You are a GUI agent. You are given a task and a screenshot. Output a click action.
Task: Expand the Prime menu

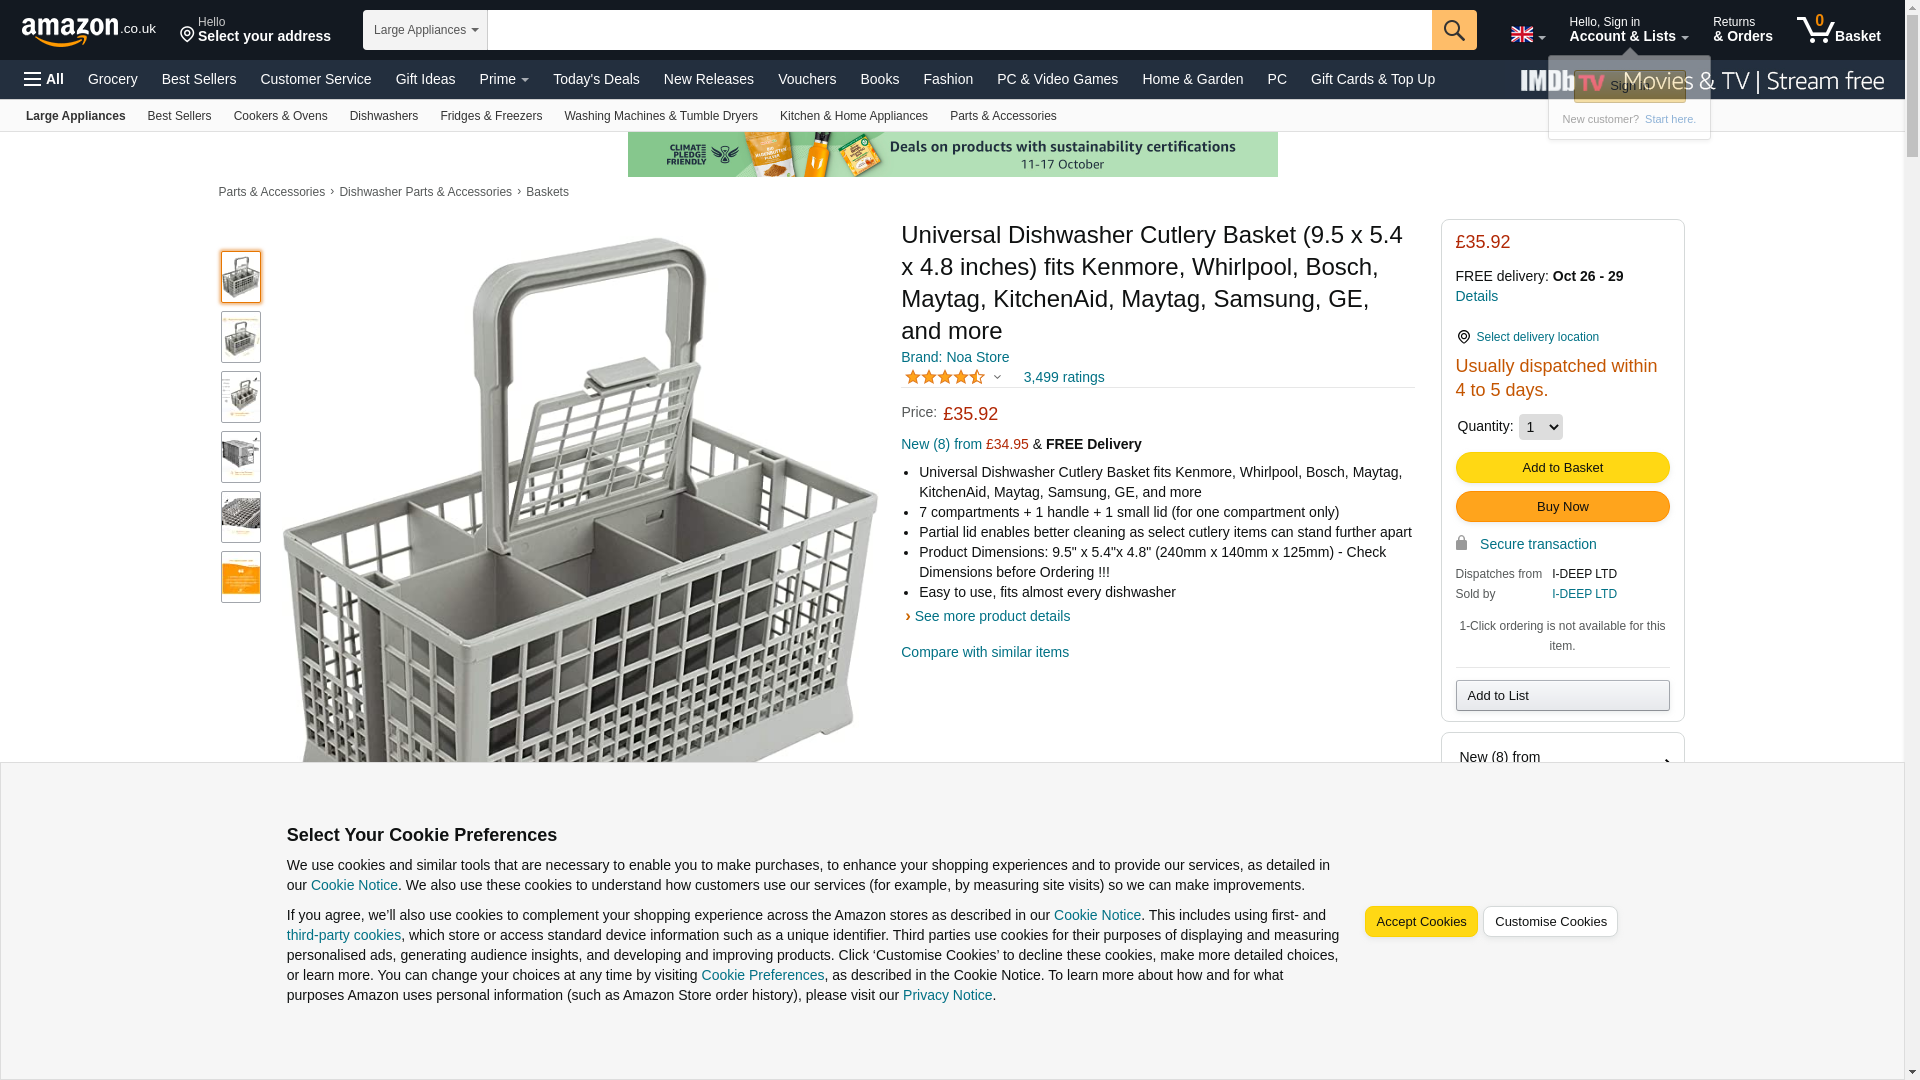[504, 79]
